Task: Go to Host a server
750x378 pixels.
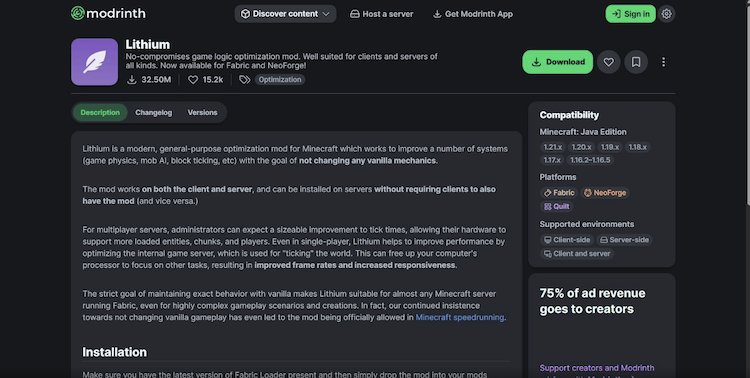Action: pyautogui.click(x=382, y=14)
